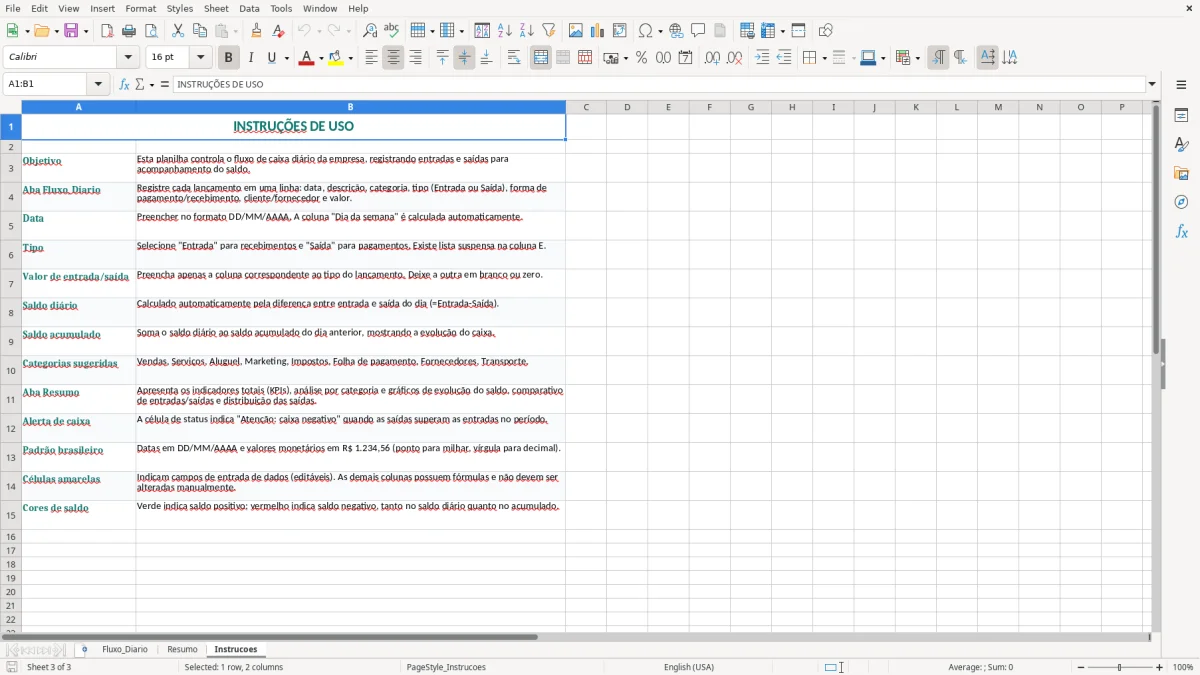Viewport: 1200px width, 675px height.
Task: Click the Save document icon
Action: (71, 31)
